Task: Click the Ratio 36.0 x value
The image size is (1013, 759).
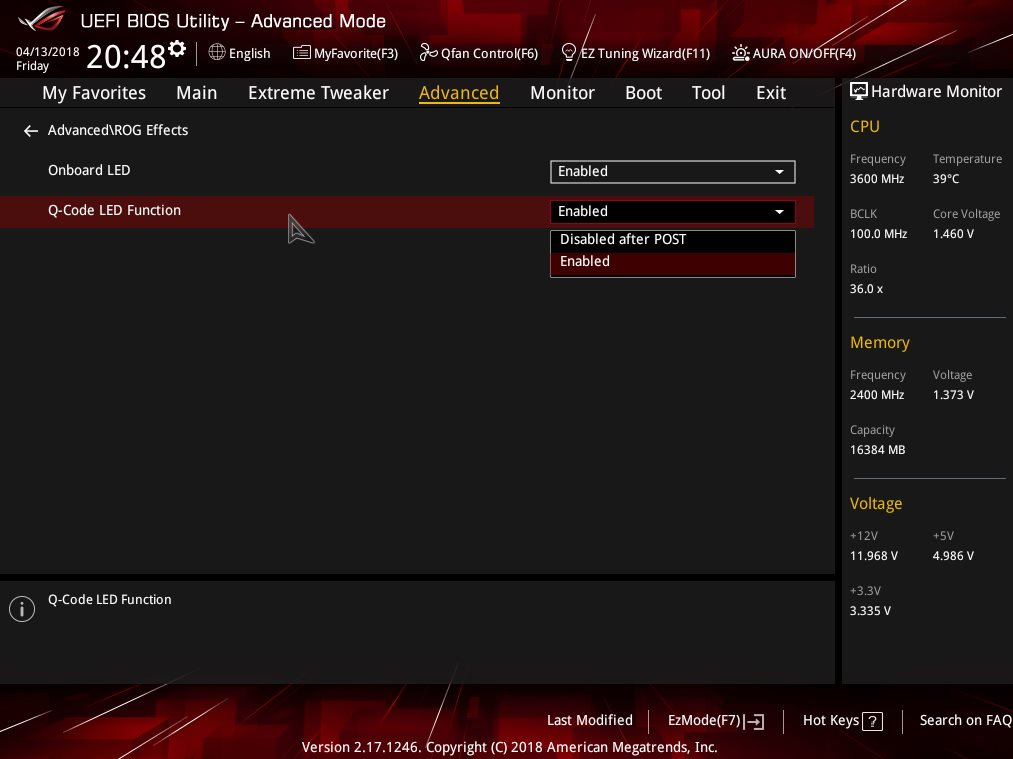Action: [x=866, y=289]
